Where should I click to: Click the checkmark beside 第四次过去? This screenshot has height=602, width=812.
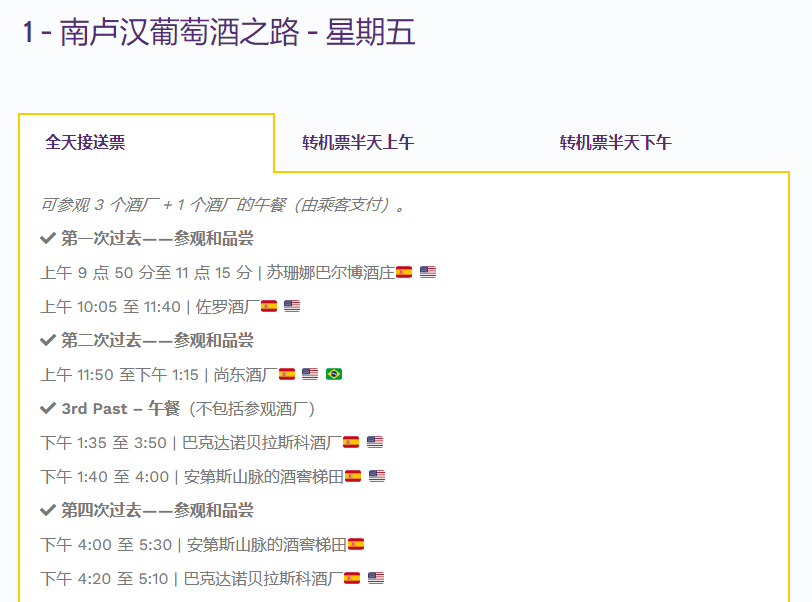[48, 510]
